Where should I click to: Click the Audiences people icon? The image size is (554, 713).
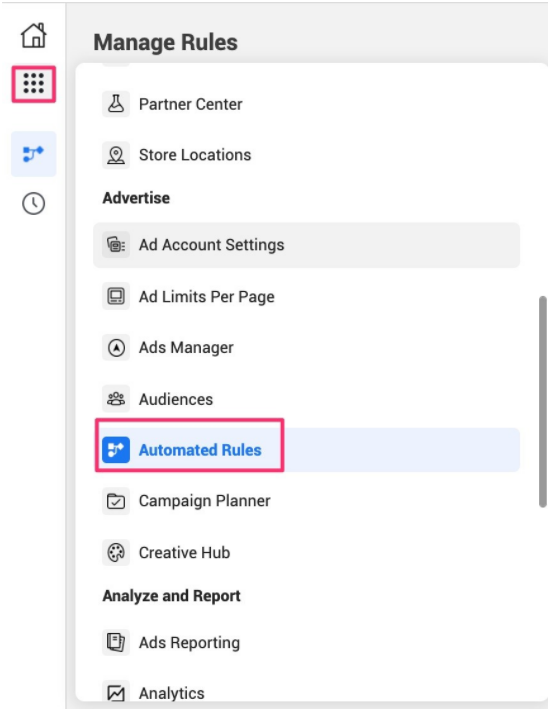tap(116, 399)
